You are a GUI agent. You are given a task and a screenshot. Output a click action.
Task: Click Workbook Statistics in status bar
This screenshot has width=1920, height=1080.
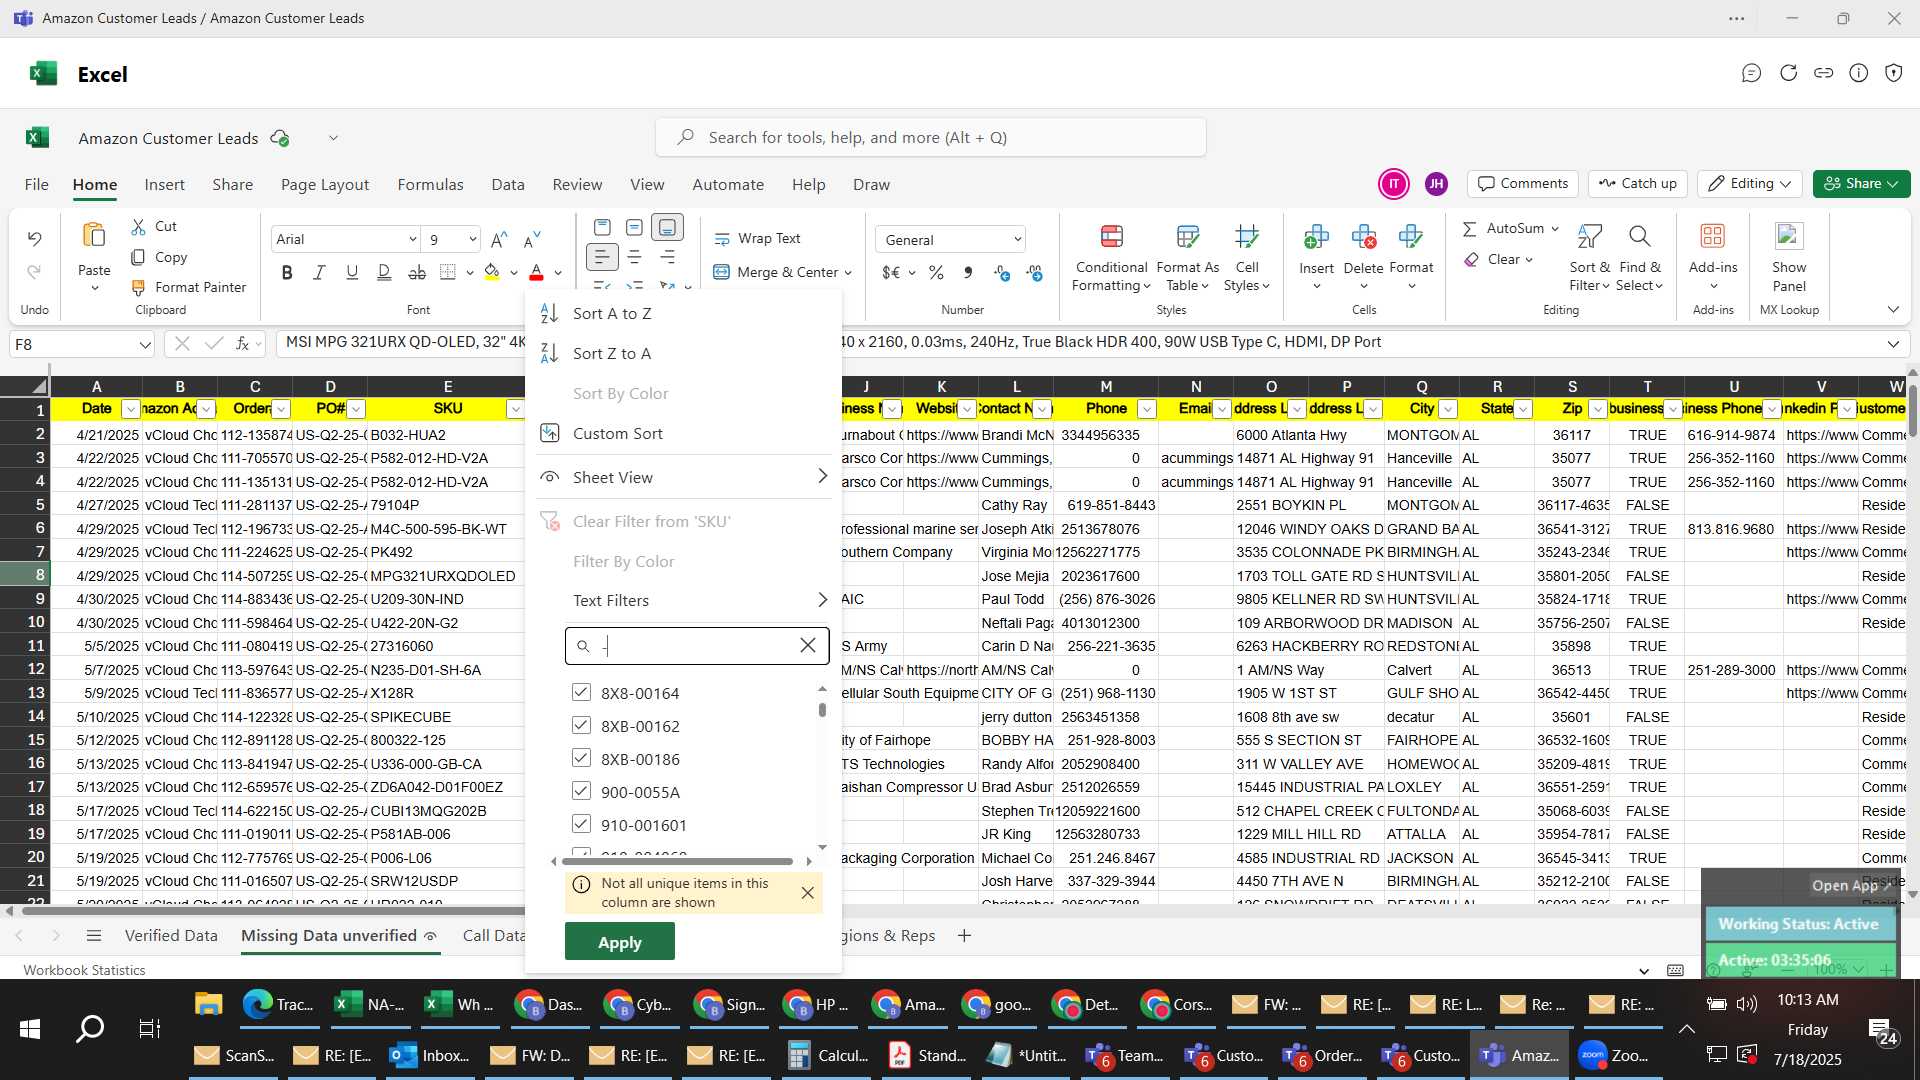[x=84, y=970]
